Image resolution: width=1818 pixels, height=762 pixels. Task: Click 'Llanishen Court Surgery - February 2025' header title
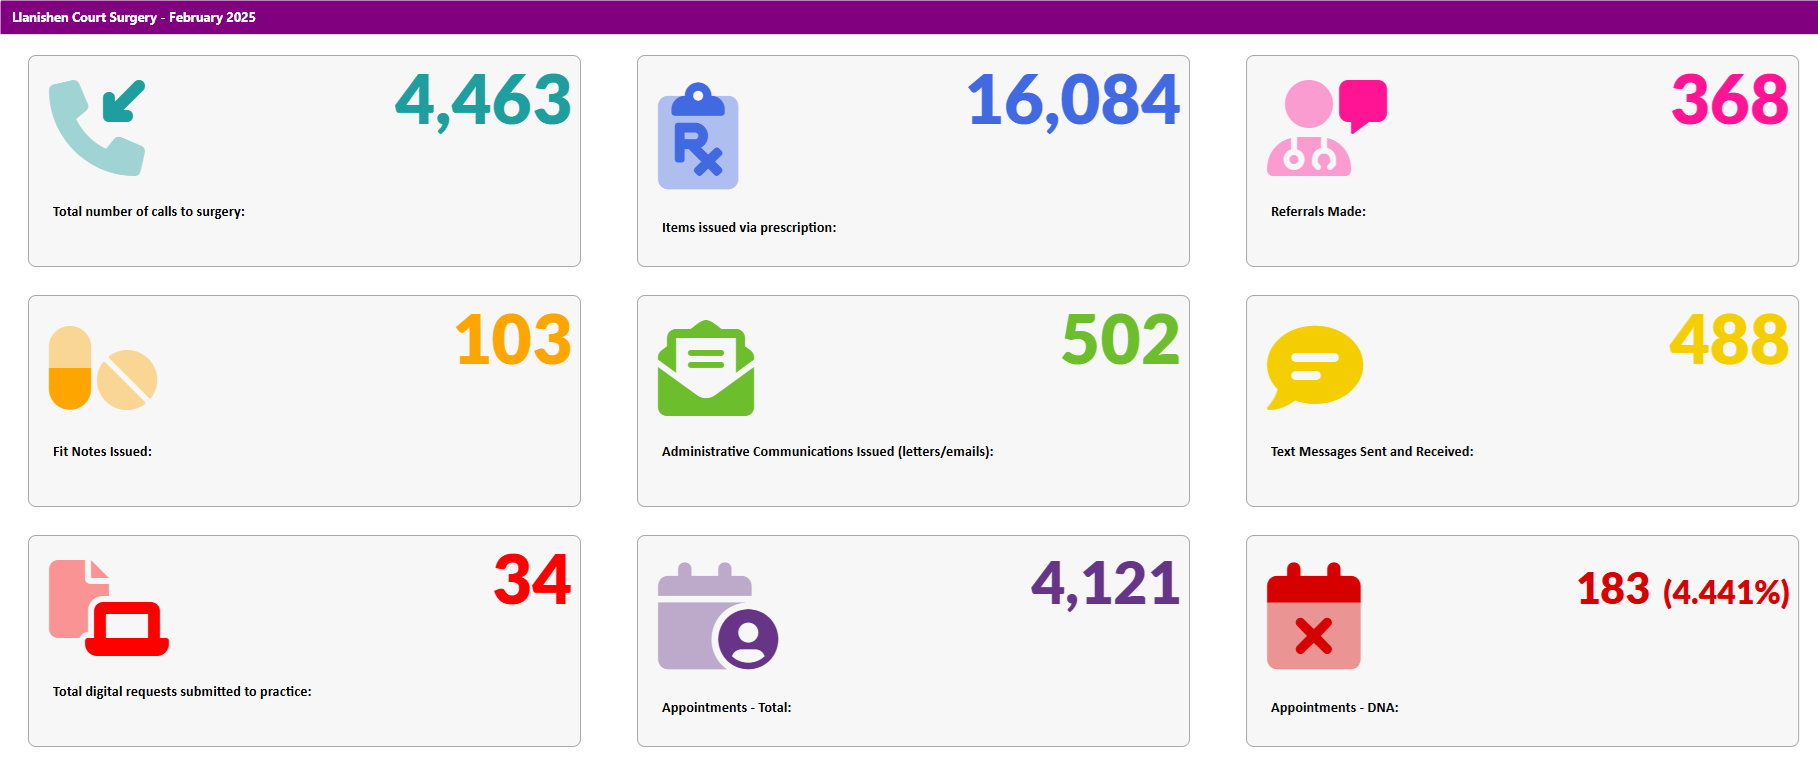point(134,17)
